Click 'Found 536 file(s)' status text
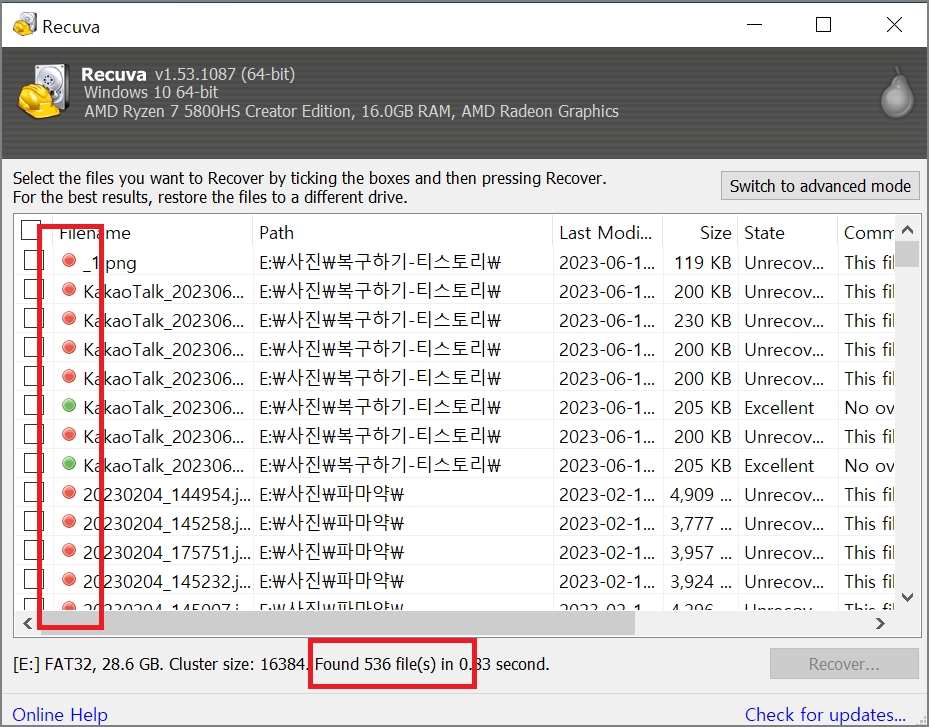This screenshot has width=929, height=727. coord(375,664)
